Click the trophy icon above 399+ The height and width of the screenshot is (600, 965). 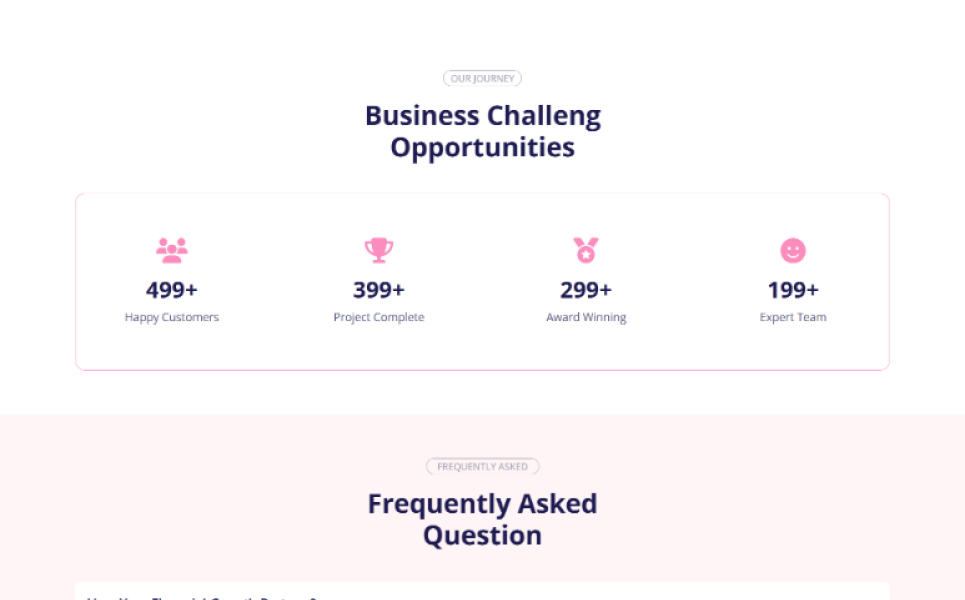point(379,250)
